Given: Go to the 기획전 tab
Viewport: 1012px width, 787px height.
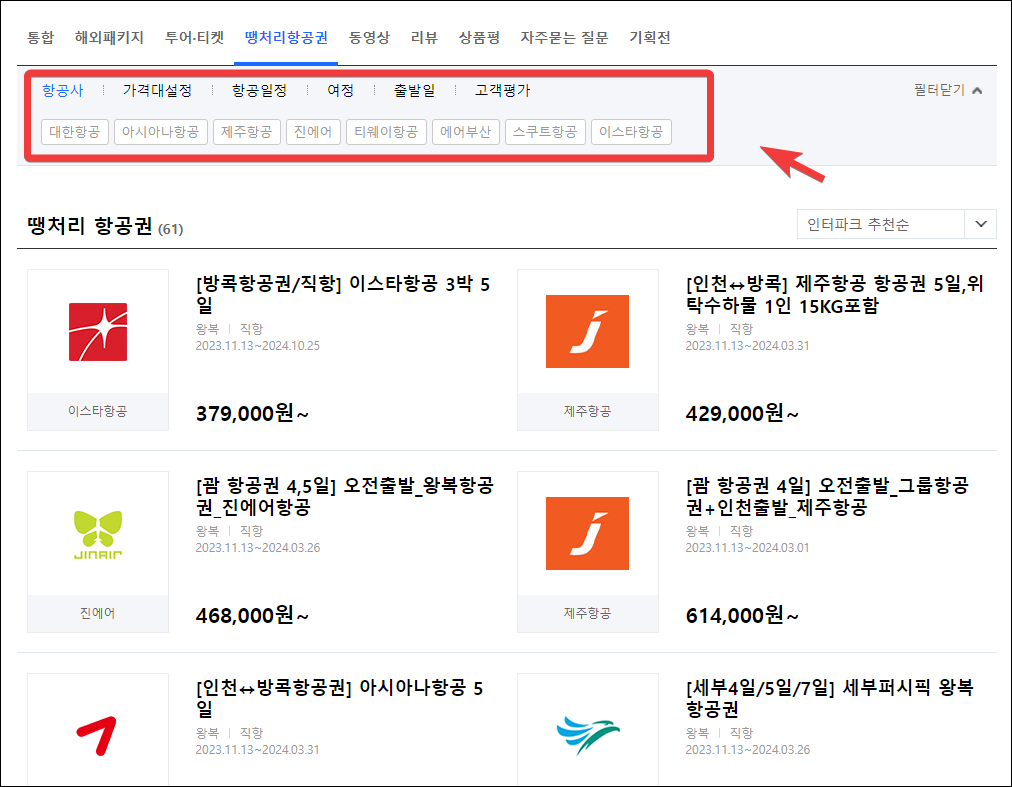Looking at the screenshot, I should [x=649, y=37].
